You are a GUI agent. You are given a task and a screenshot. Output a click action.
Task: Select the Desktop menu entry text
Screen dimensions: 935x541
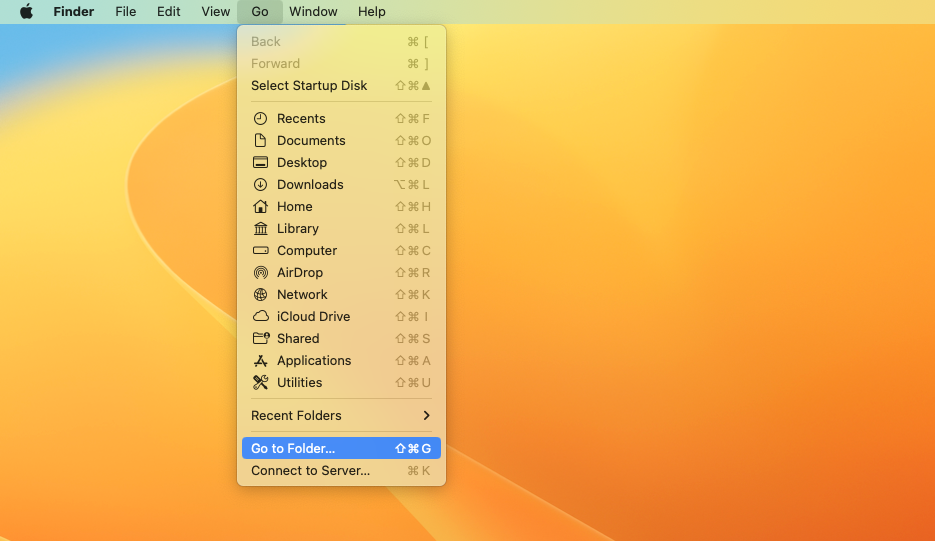pos(302,162)
